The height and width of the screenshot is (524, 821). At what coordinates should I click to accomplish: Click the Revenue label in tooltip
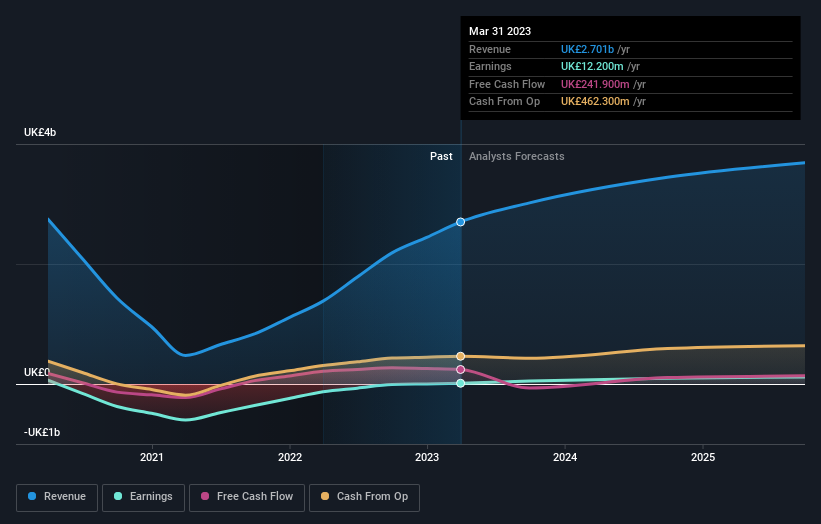[x=490, y=49]
